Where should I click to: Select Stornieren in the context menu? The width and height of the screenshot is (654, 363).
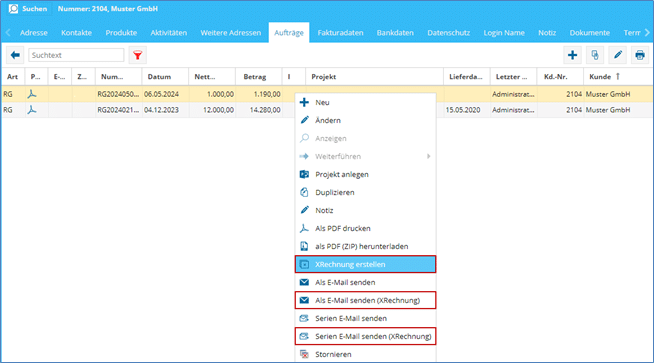pyautogui.click(x=365, y=354)
